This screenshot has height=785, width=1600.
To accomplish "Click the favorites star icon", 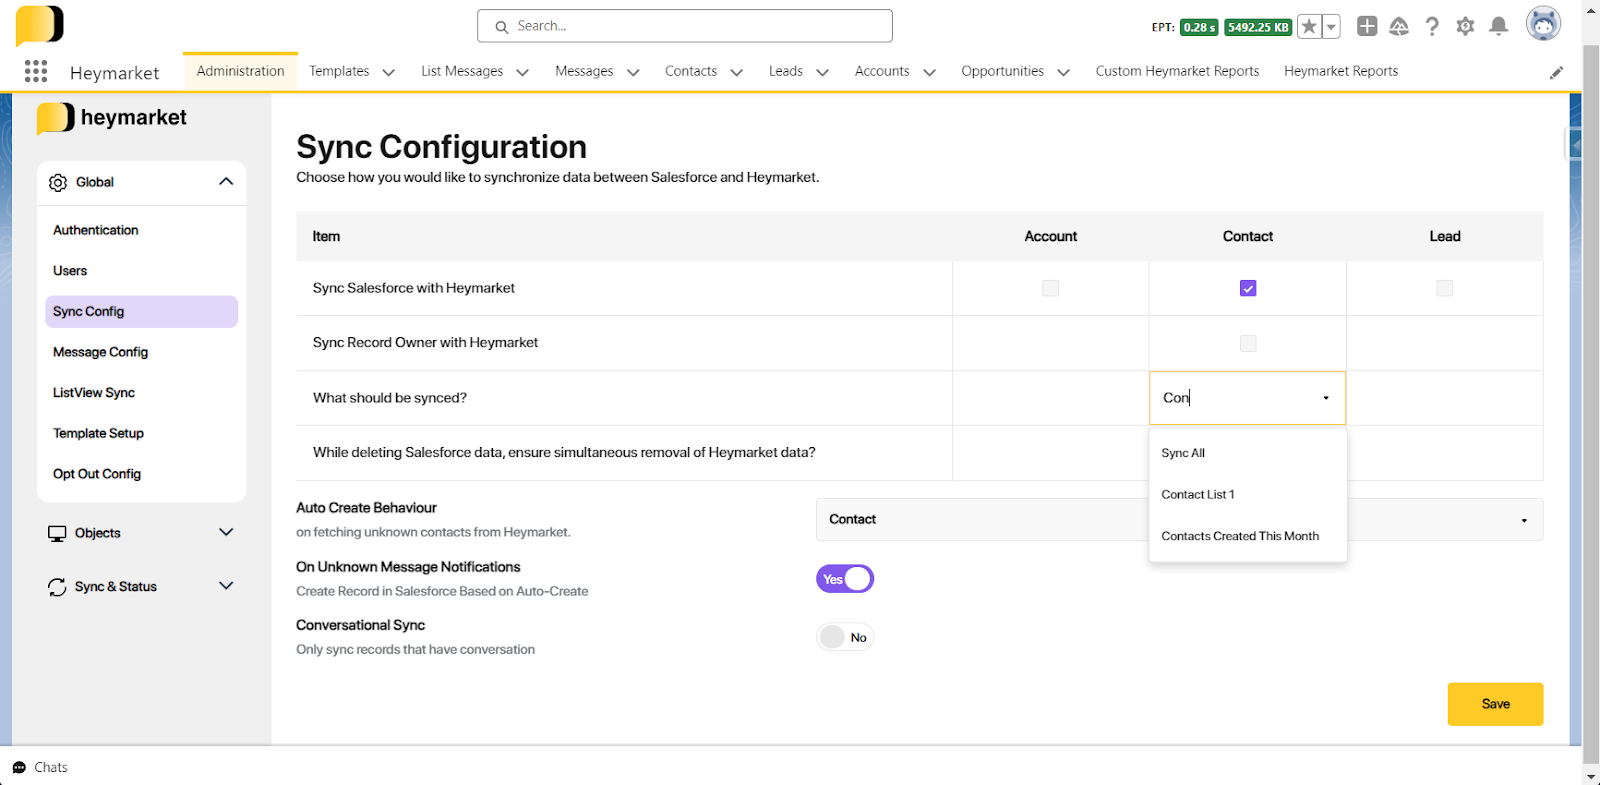I will (x=1309, y=27).
